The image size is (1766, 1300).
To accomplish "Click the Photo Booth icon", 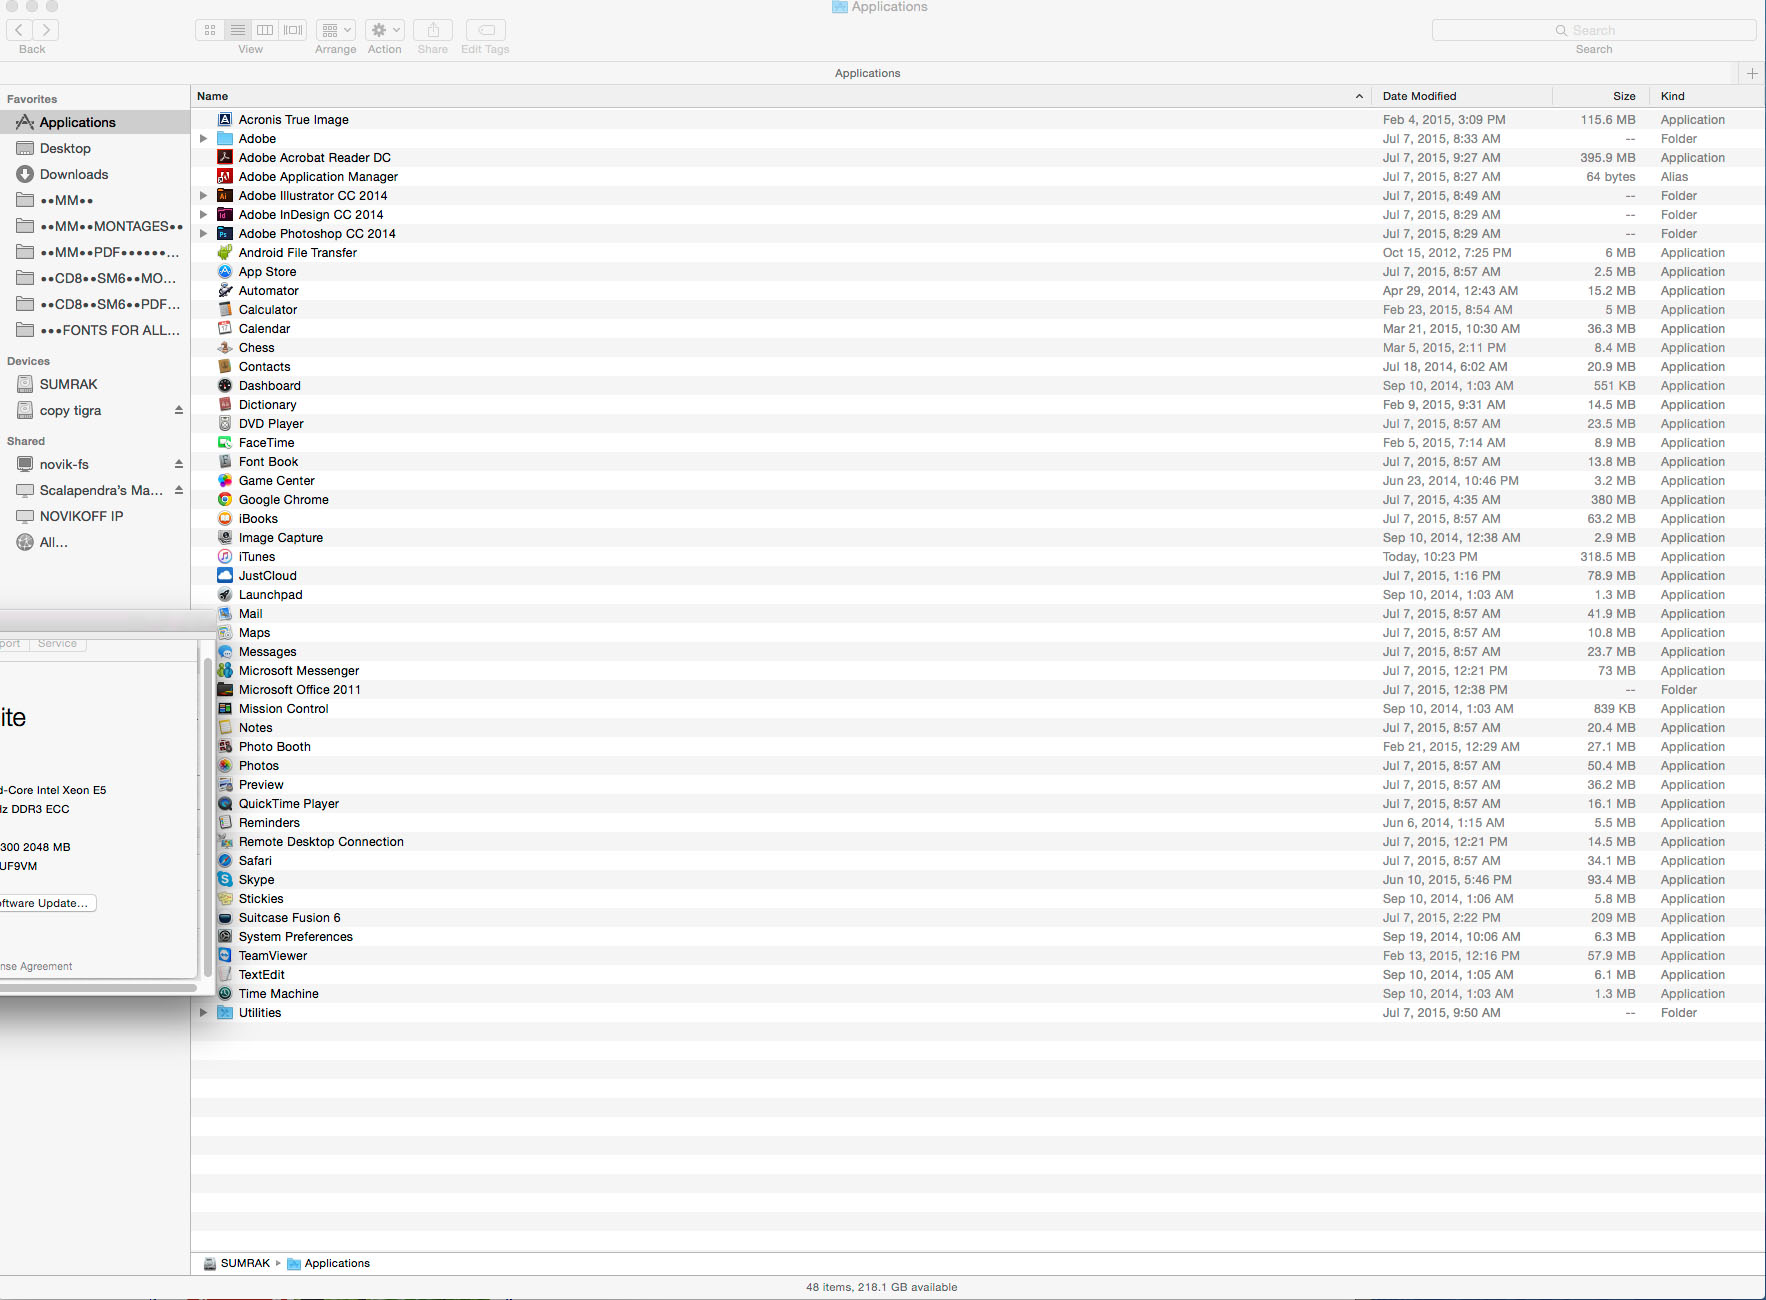I will click(225, 746).
